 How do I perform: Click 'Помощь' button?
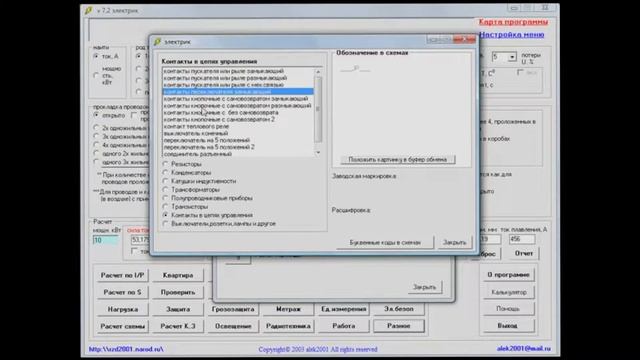click(508, 309)
